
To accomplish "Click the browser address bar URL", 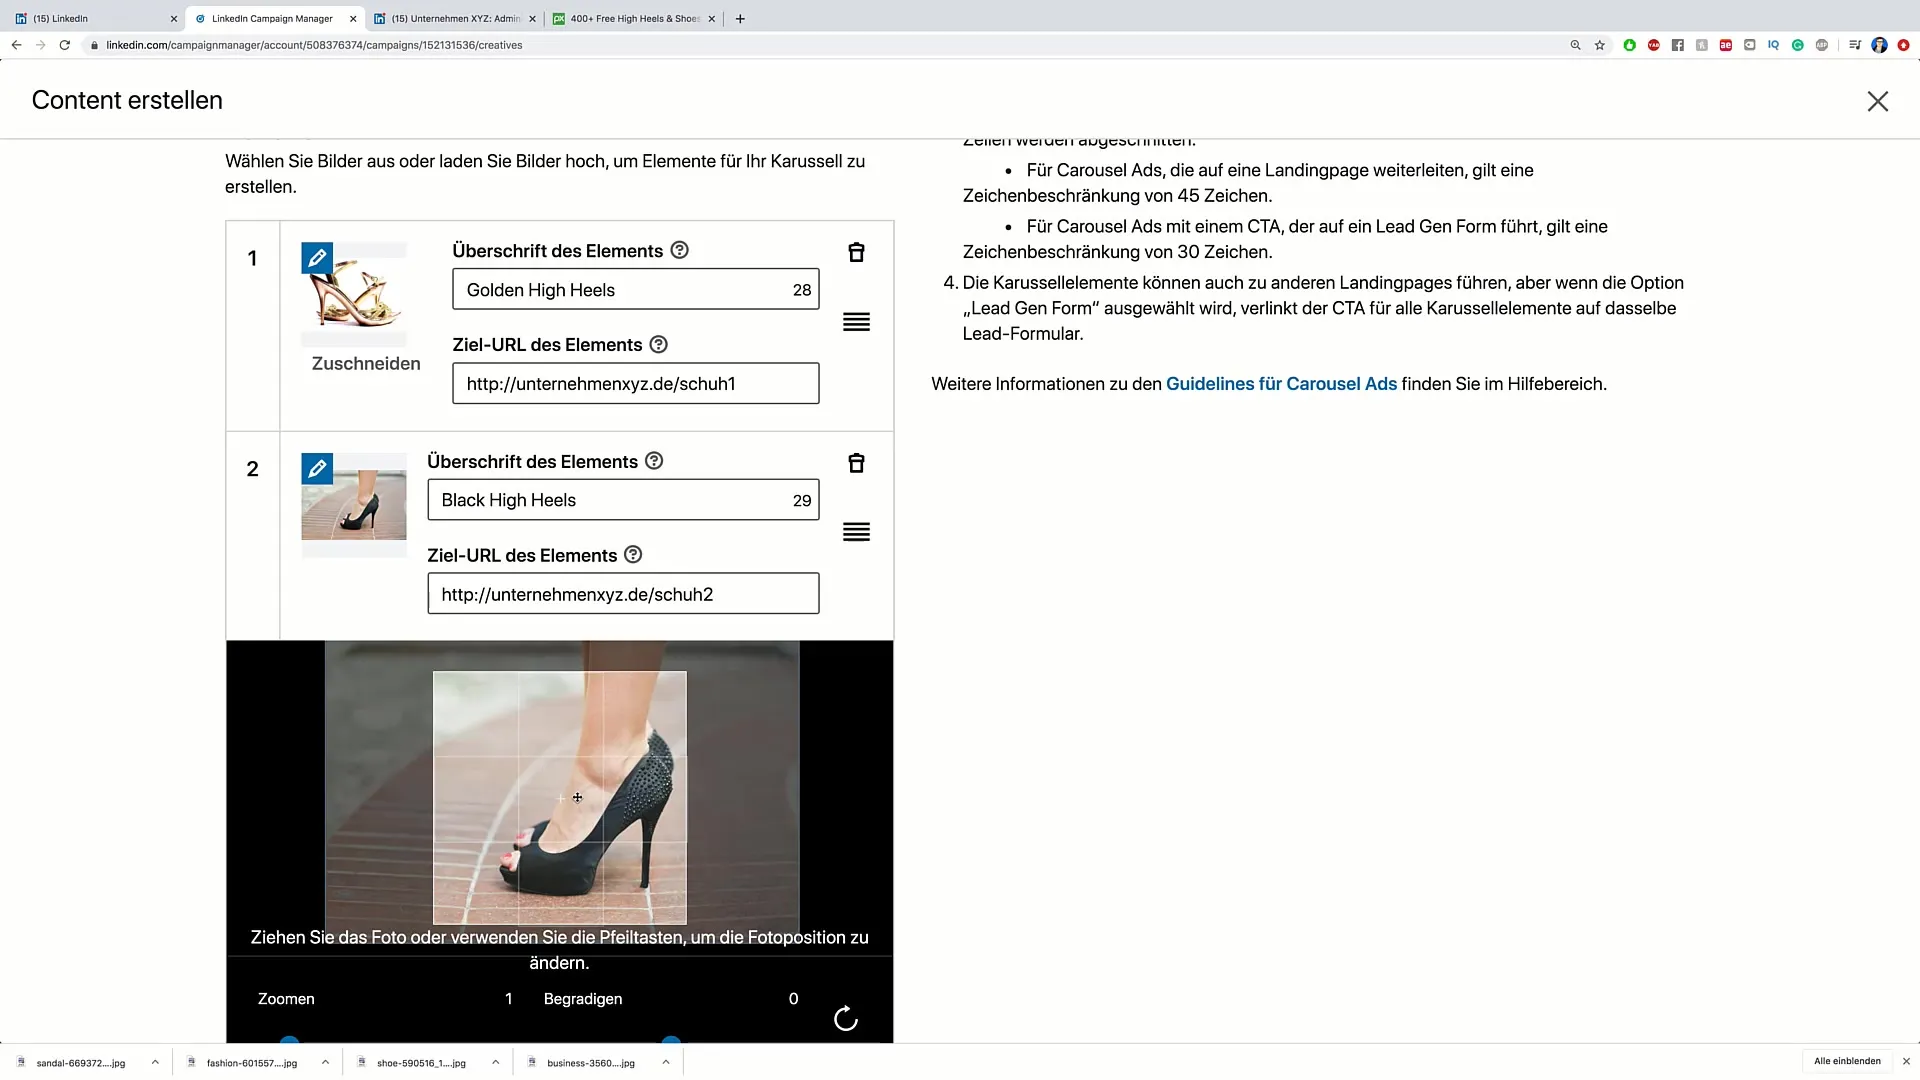I will pos(314,45).
